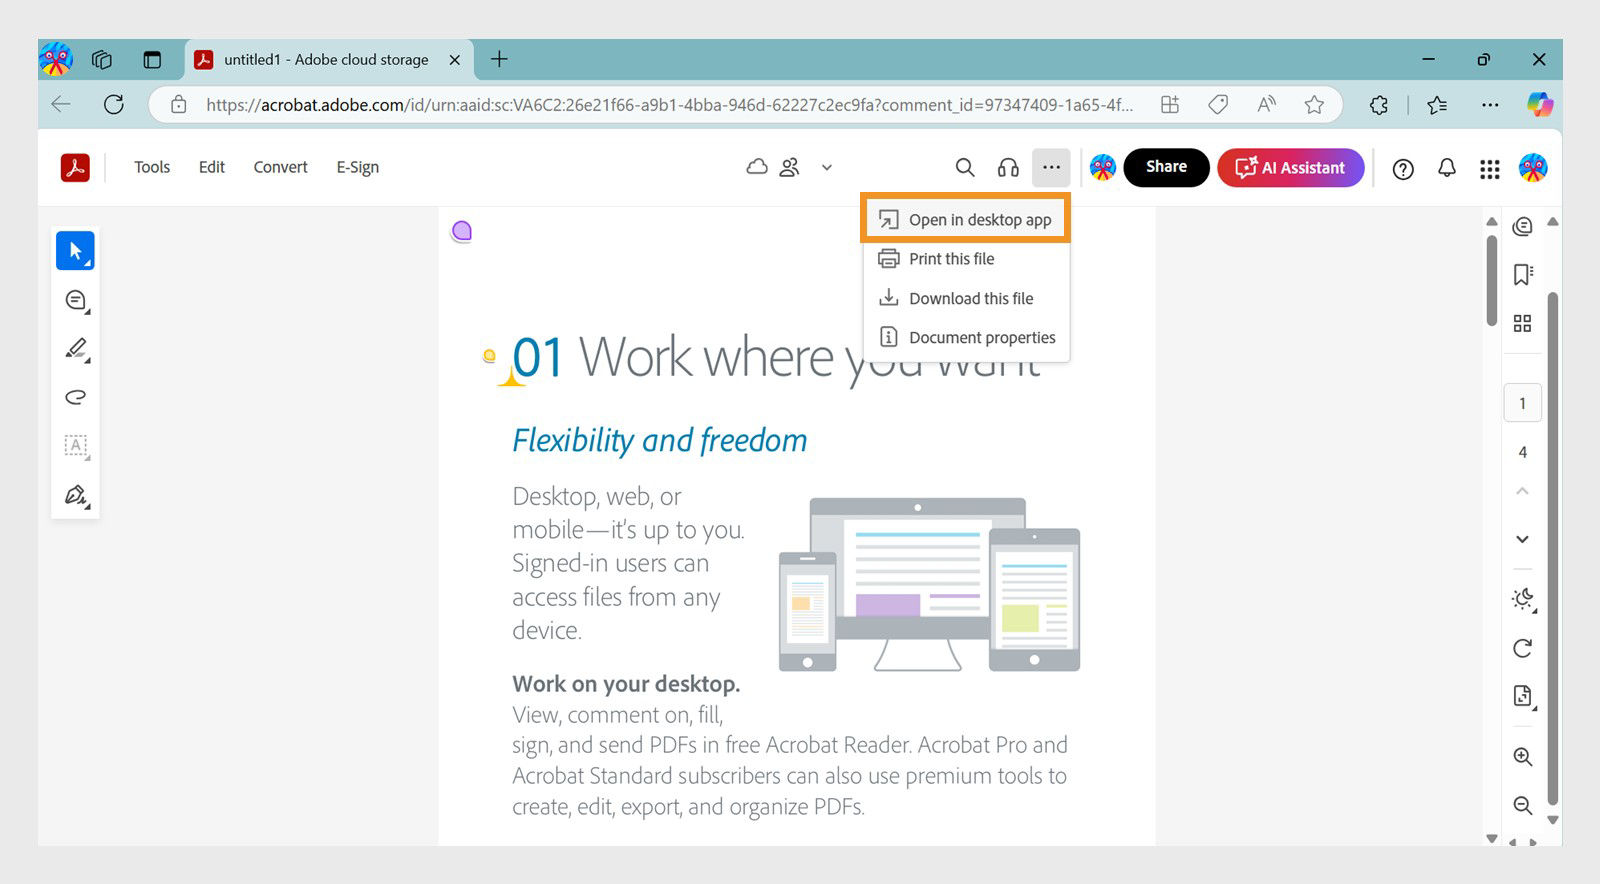1600x884 pixels.
Task: Open the search magnifier in Acrobat toolbar
Action: click(x=965, y=168)
